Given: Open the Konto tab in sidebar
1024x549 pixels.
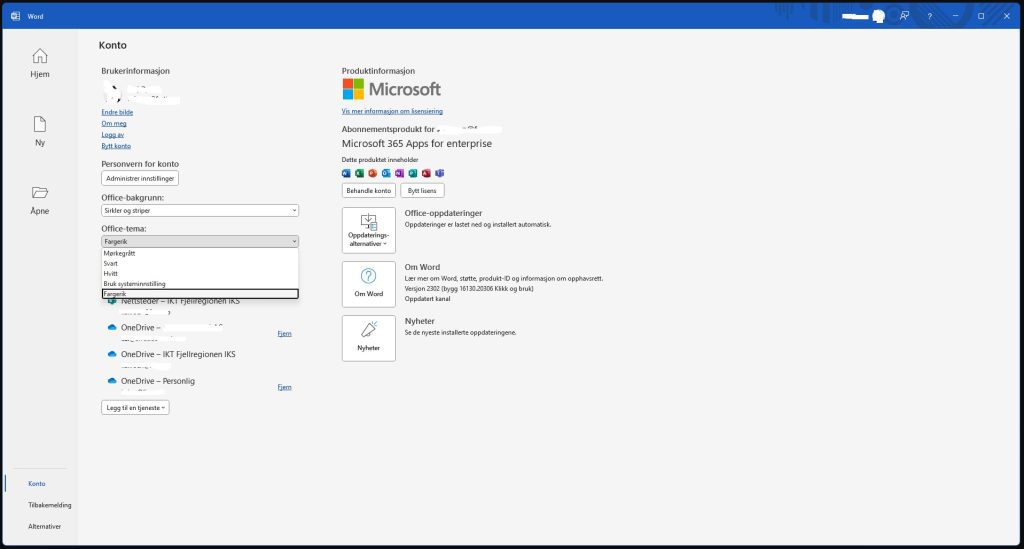Looking at the screenshot, I should tap(37, 484).
